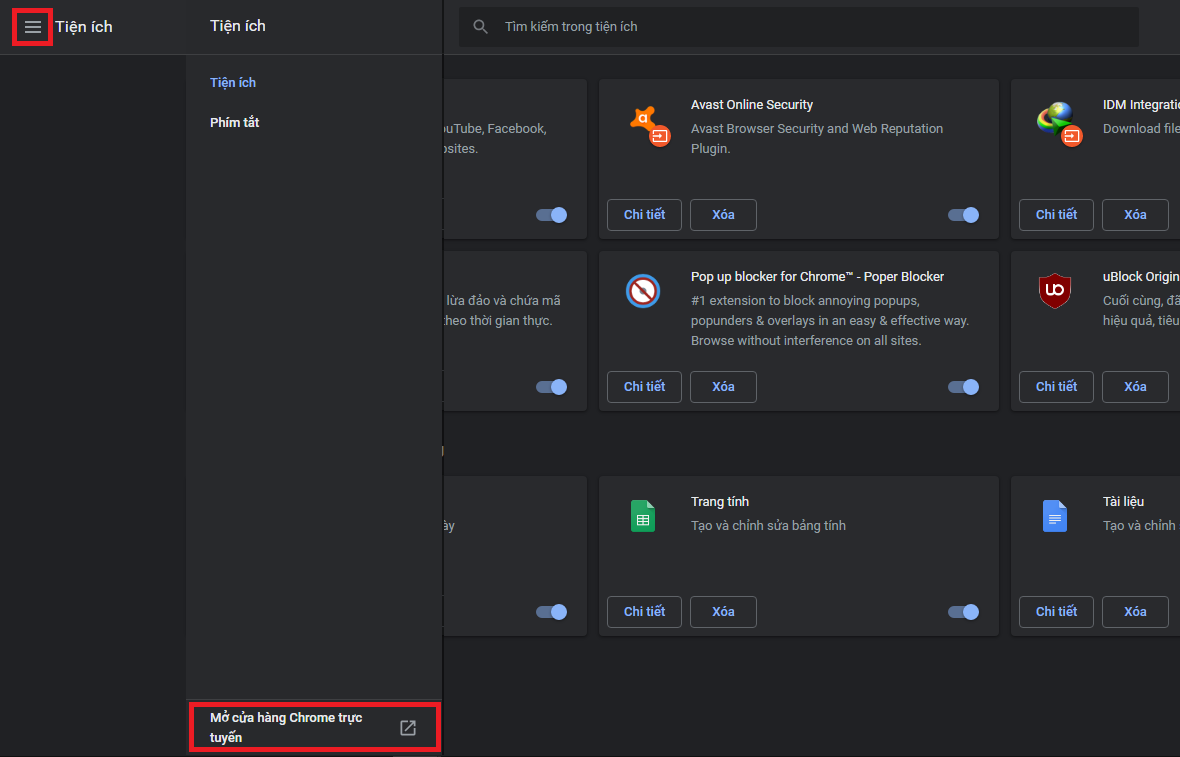Viewport: 1180px width, 757px height.
Task: Click the search magnifier icon
Action: pyautogui.click(x=480, y=27)
